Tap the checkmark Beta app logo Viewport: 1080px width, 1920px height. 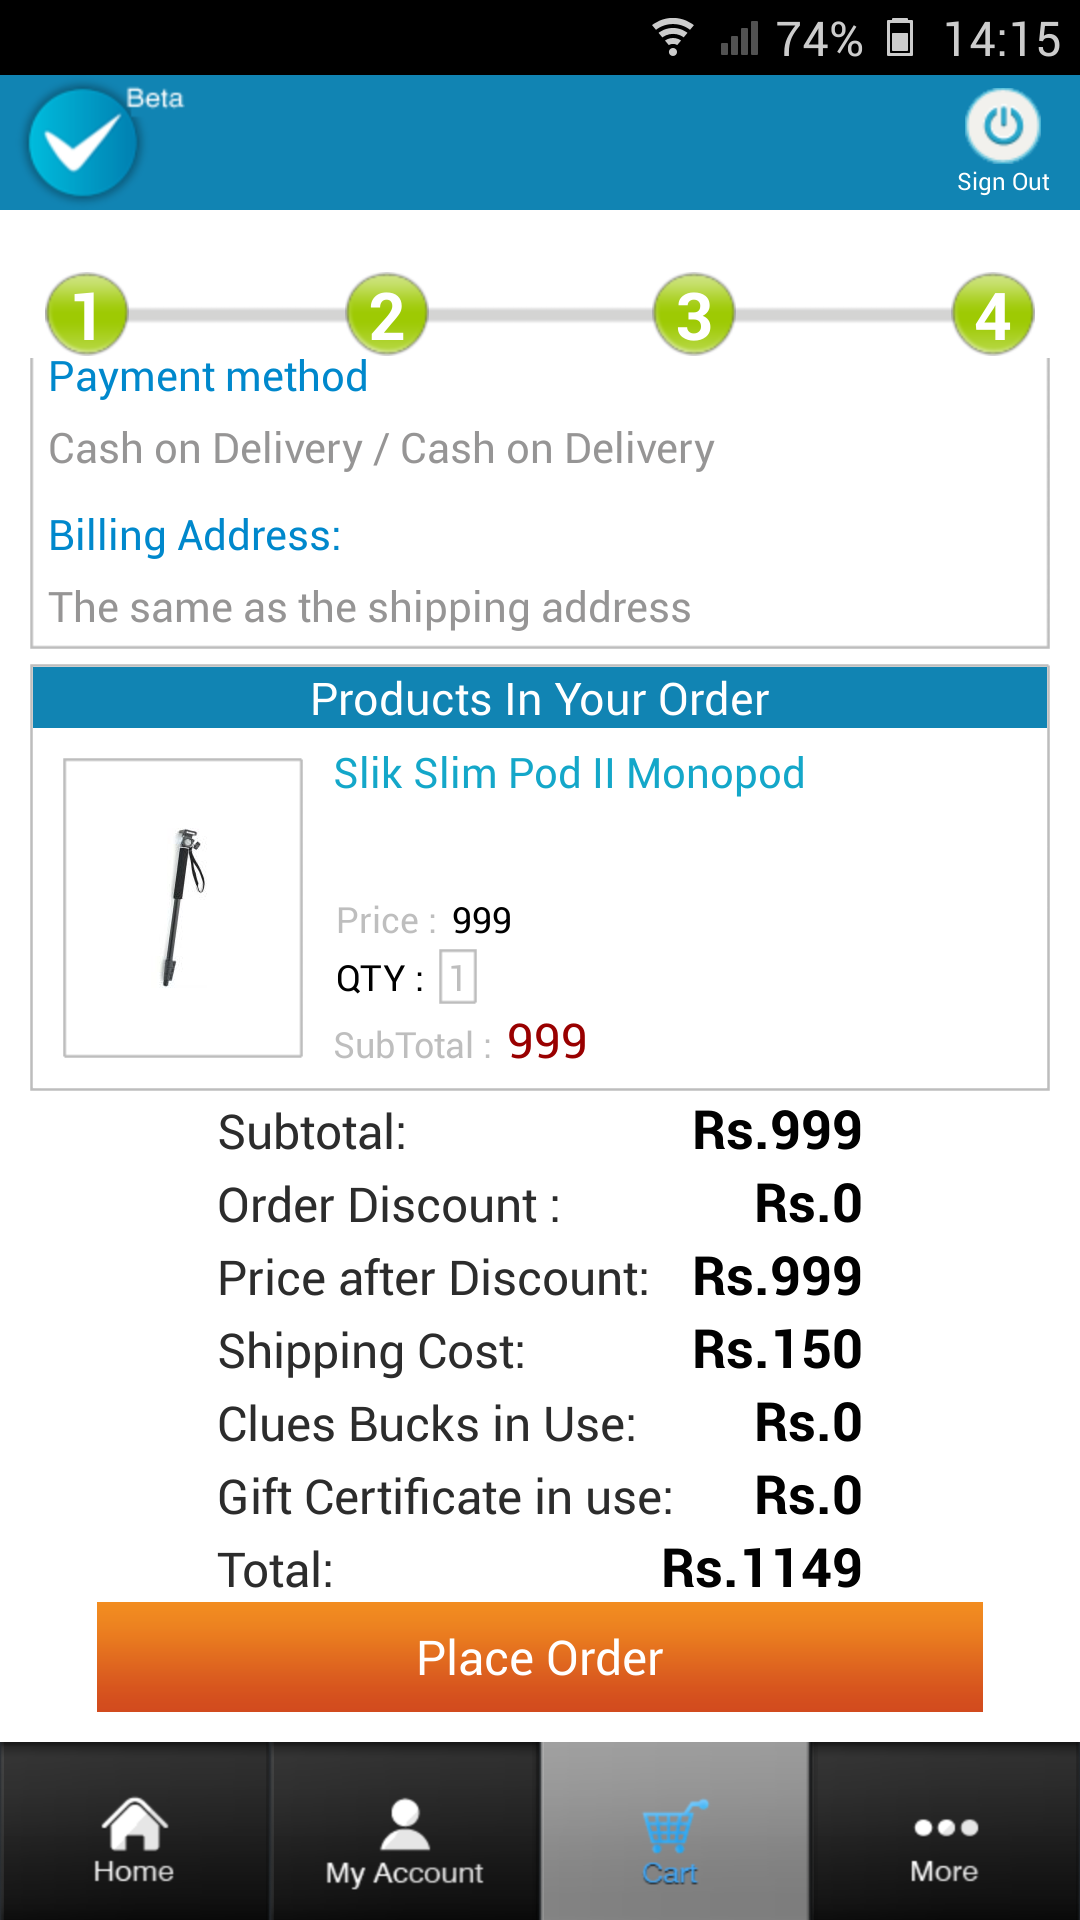(x=84, y=142)
